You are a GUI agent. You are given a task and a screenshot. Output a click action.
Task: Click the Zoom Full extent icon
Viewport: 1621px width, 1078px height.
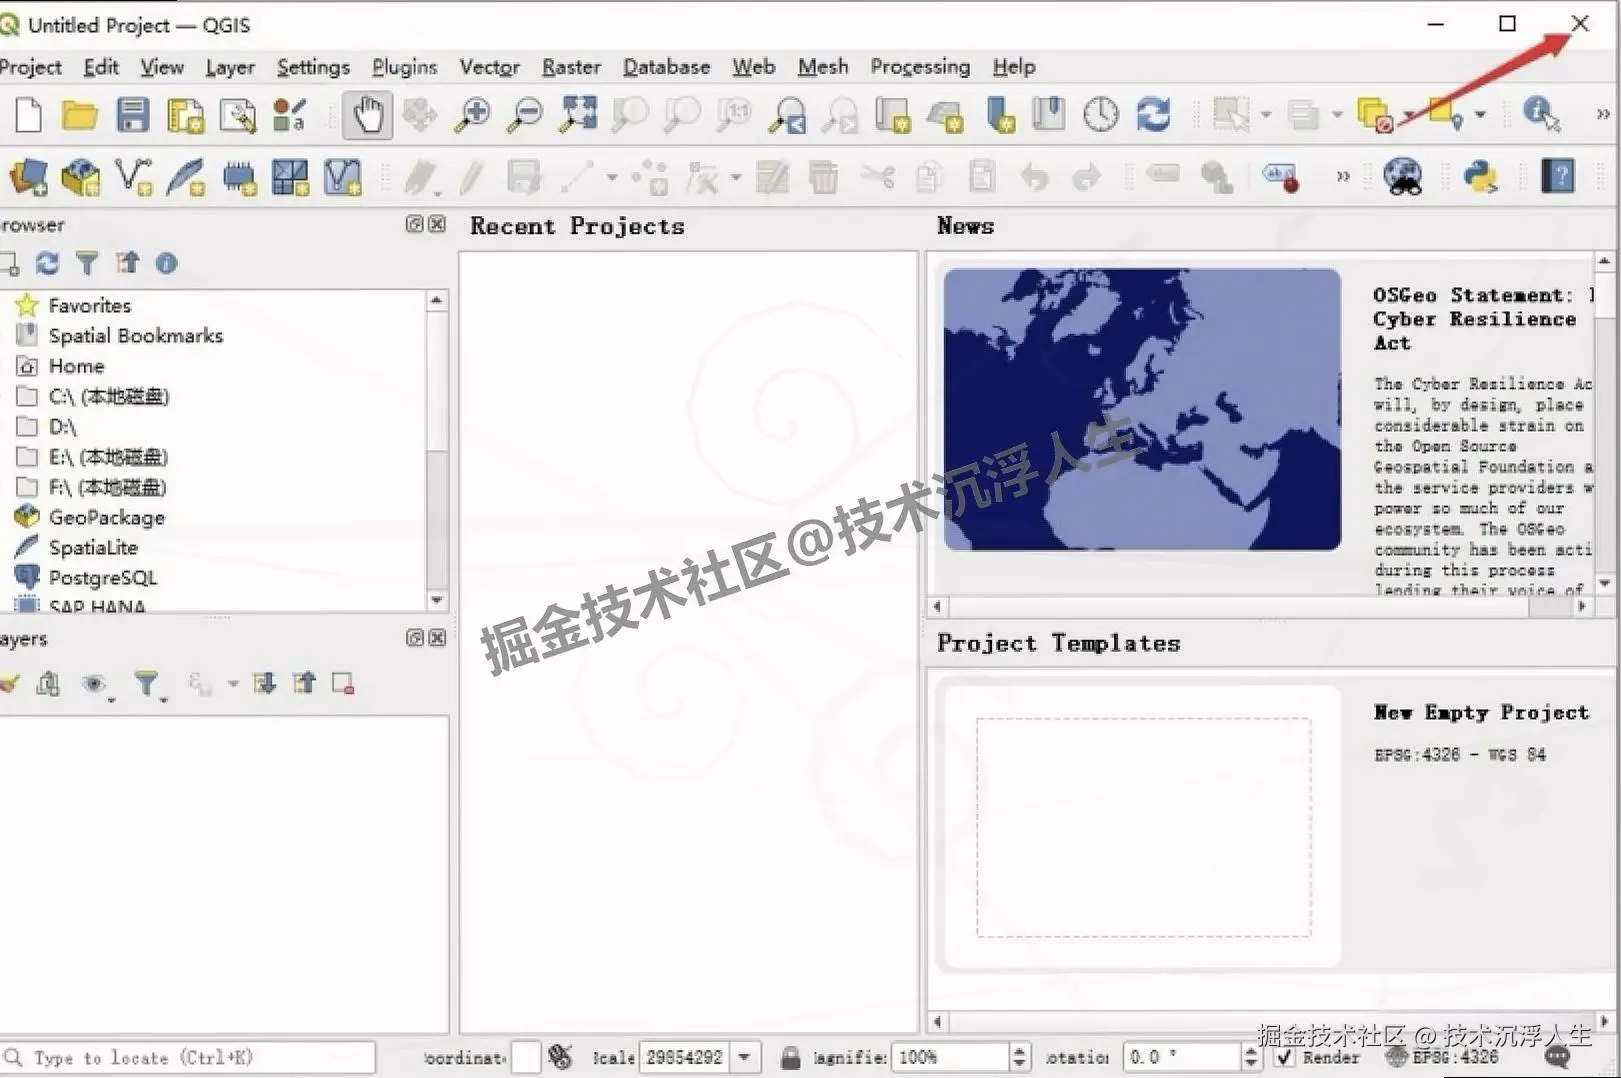(578, 114)
